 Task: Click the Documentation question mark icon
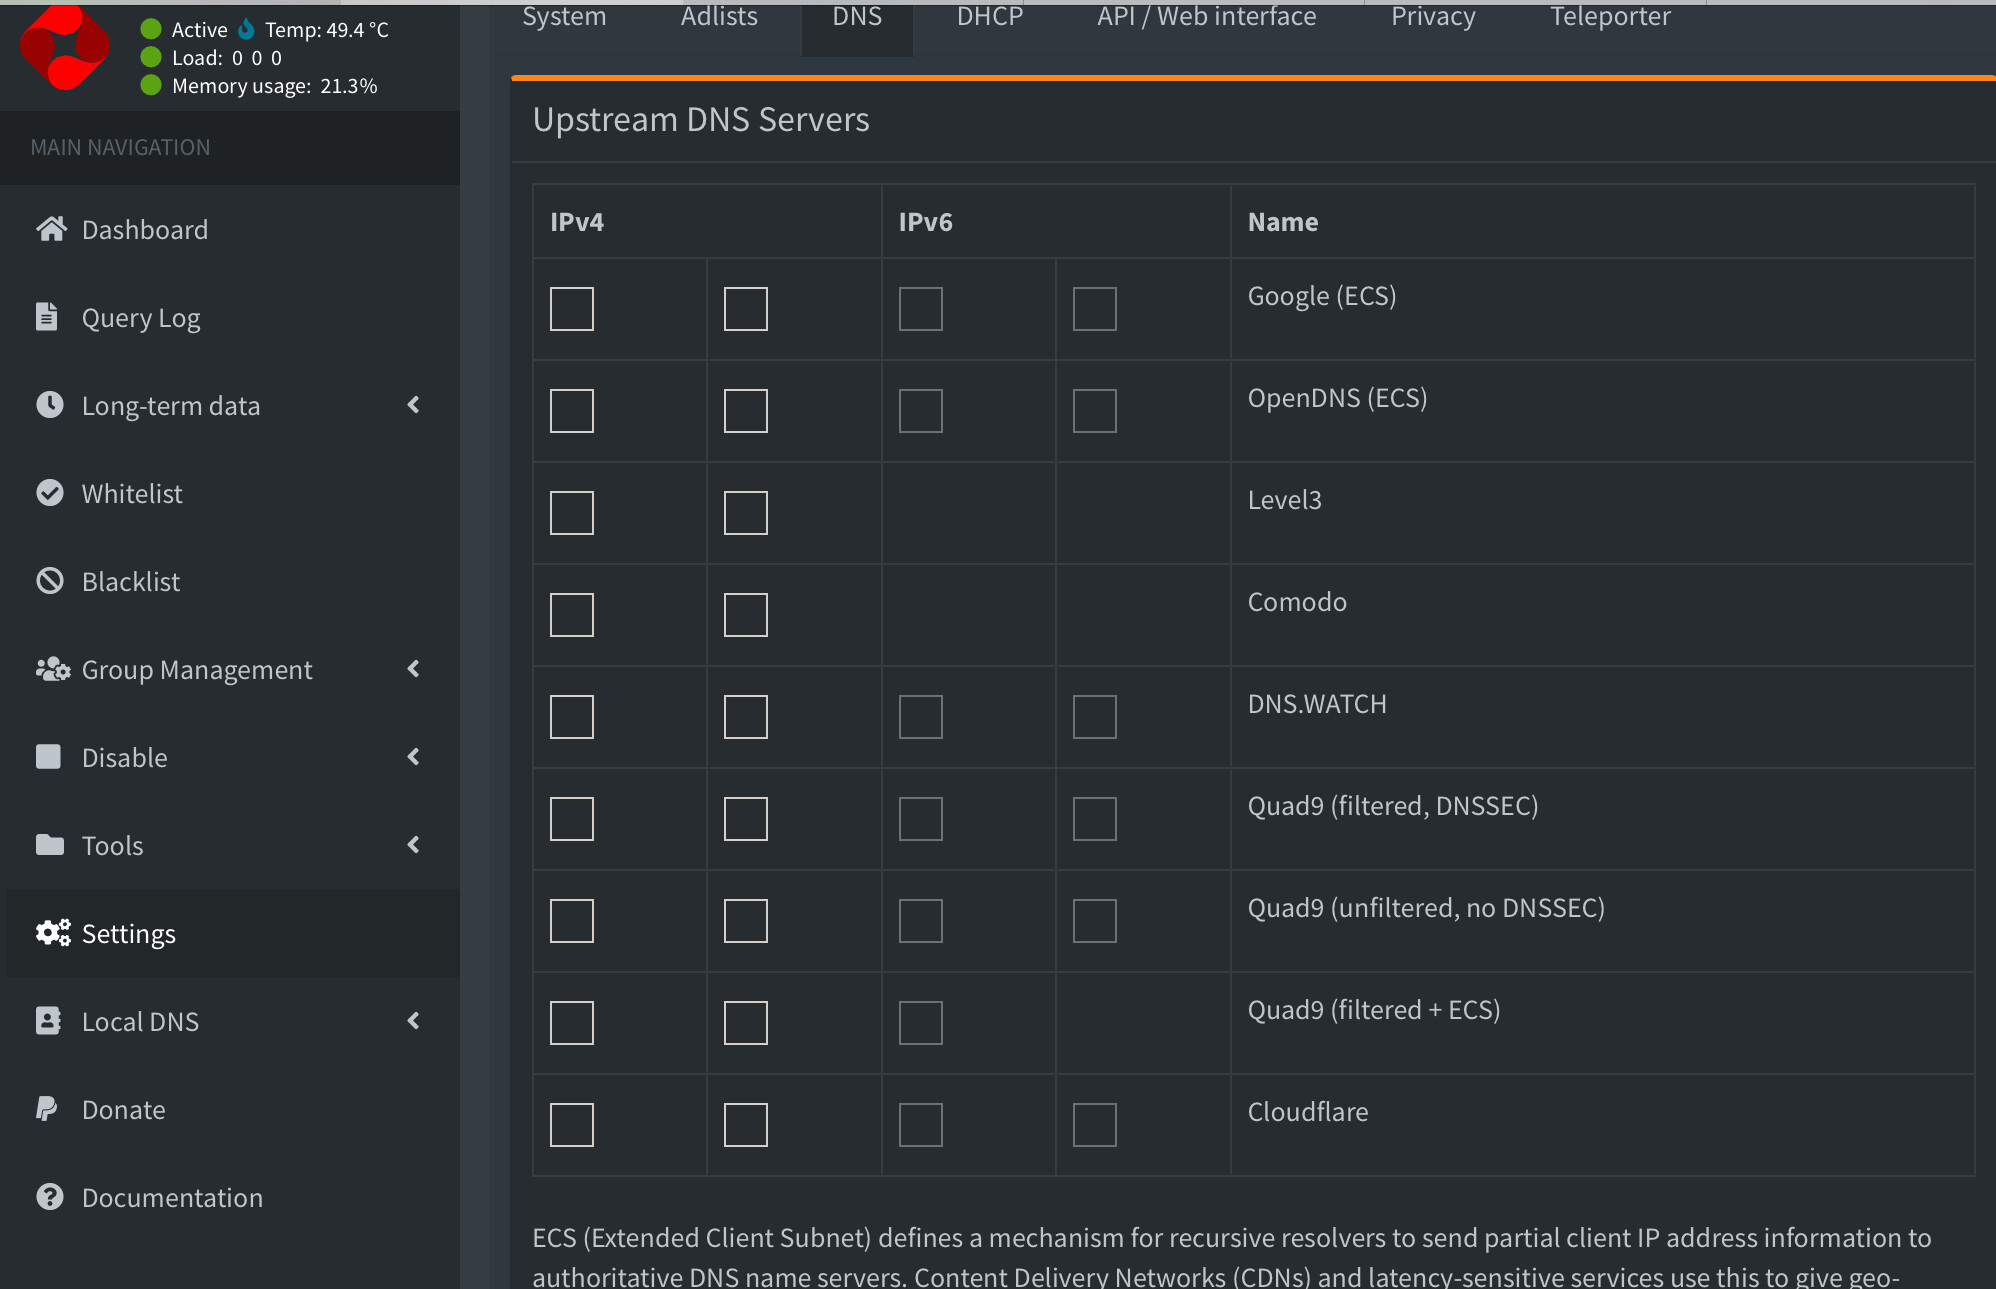coord(50,1196)
